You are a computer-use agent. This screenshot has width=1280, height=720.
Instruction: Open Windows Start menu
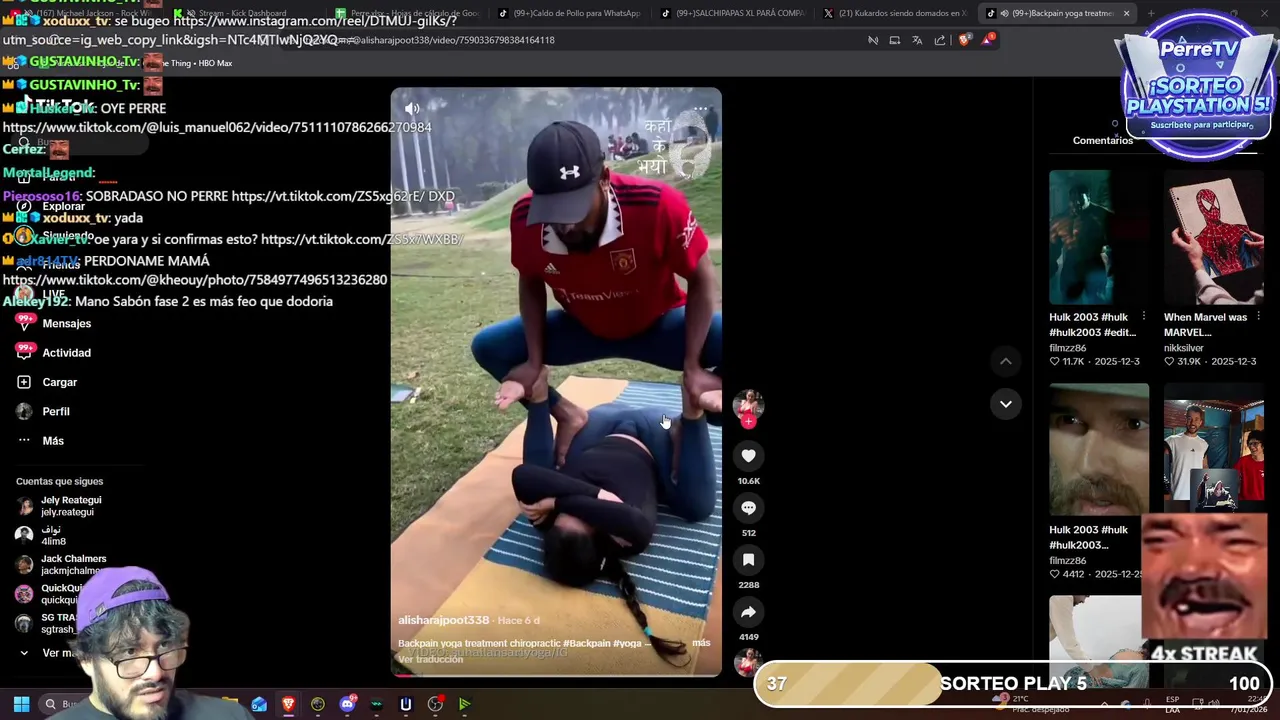21,704
